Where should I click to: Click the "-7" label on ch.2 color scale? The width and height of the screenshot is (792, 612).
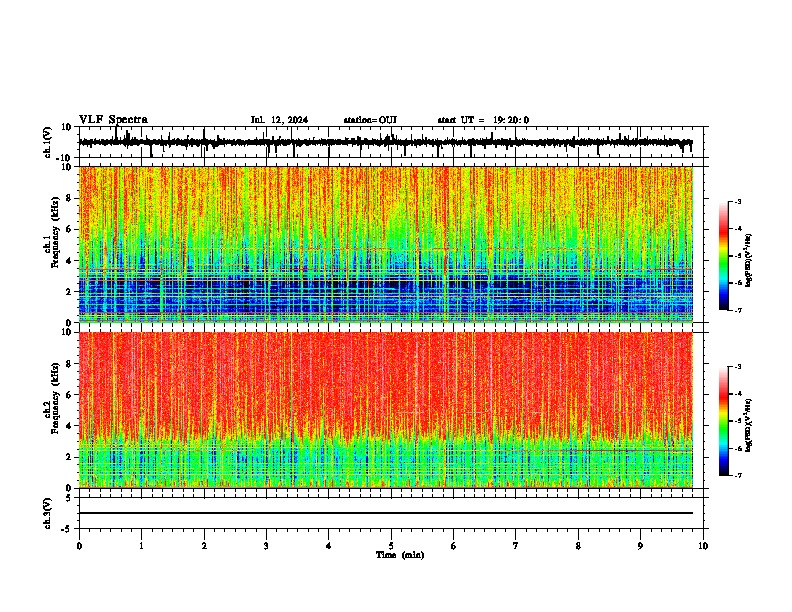(737, 475)
